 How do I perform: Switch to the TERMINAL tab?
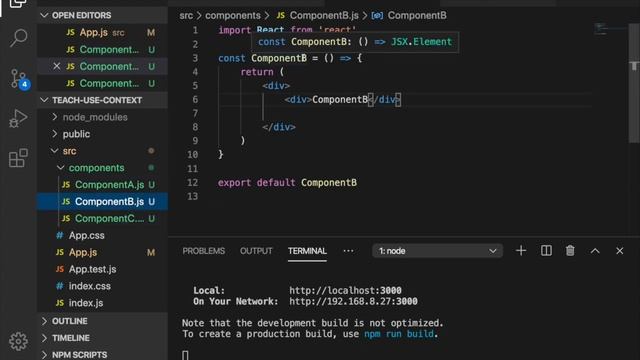click(x=307, y=251)
